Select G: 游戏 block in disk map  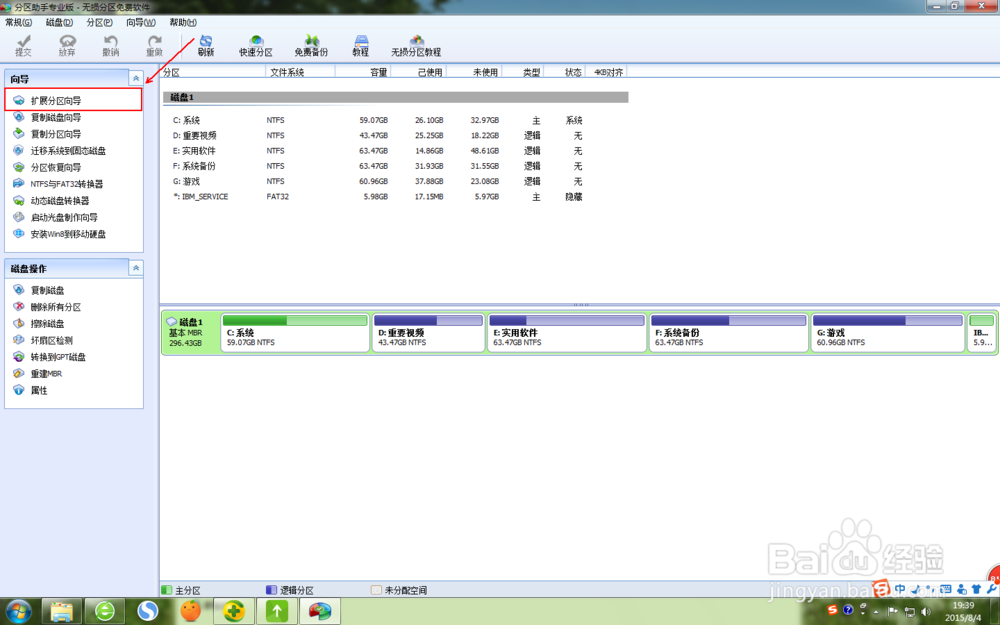coord(887,332)
